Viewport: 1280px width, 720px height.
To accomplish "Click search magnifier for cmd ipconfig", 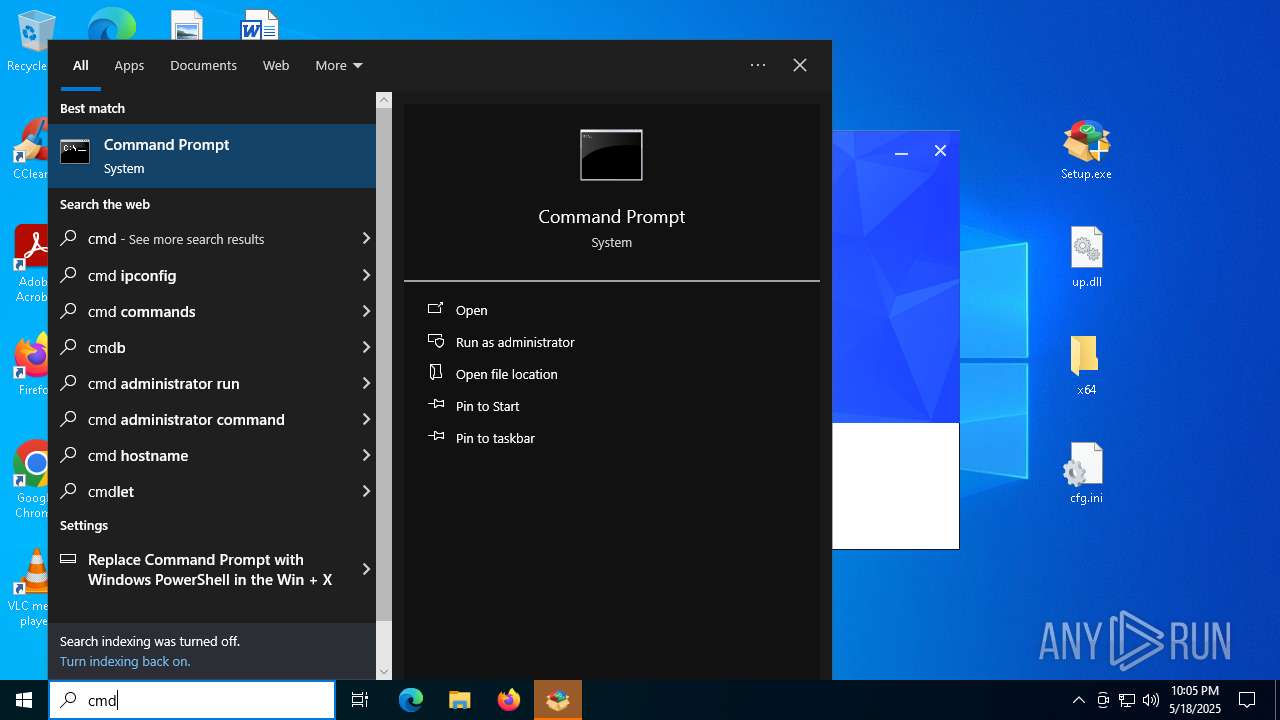I will pyautogui.click(x=69, y=275).
